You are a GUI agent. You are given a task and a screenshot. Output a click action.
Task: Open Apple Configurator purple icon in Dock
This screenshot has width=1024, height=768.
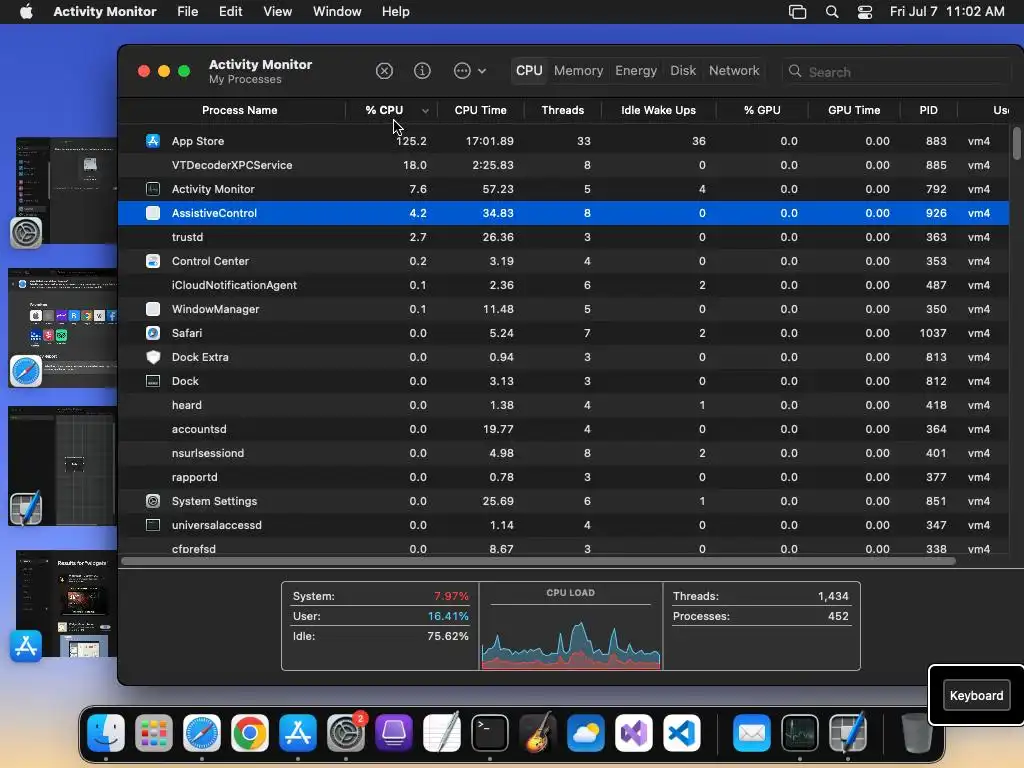(x=394, y=733)
